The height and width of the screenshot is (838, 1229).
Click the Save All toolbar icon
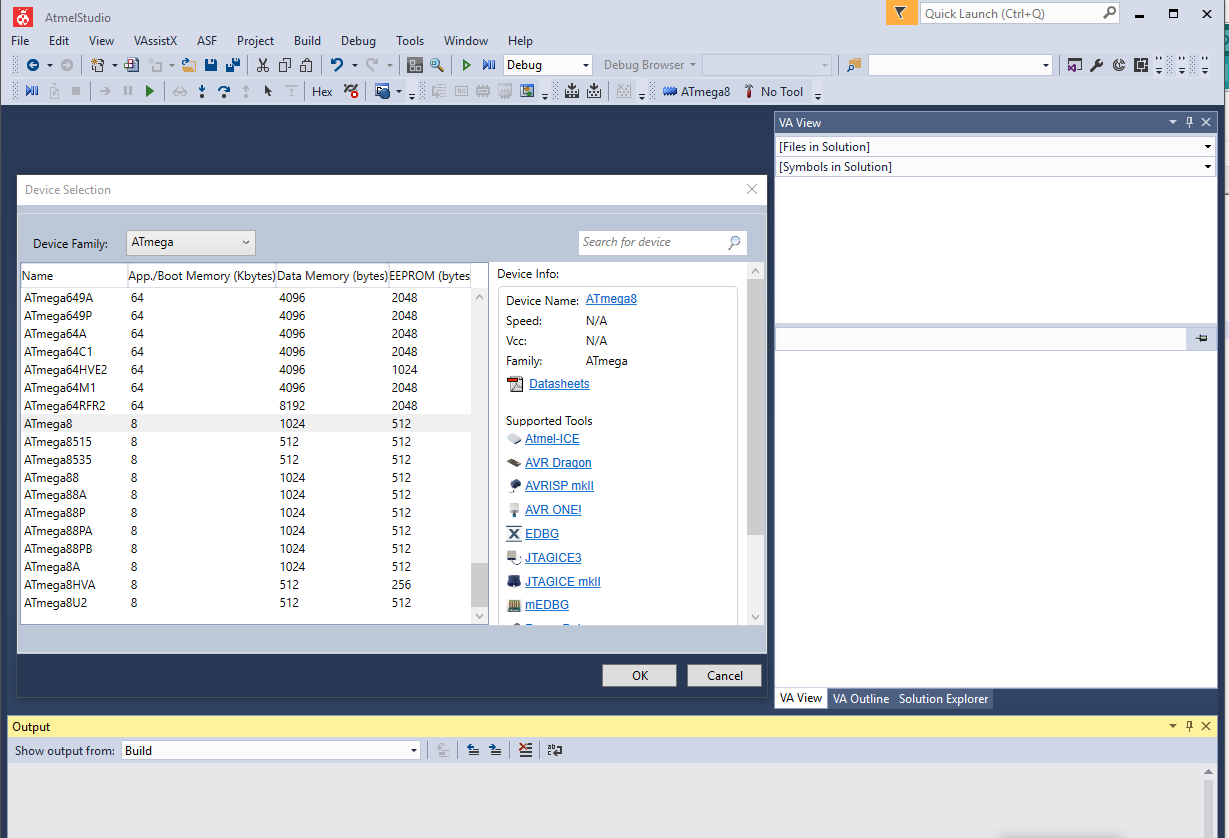coord(233,65)
